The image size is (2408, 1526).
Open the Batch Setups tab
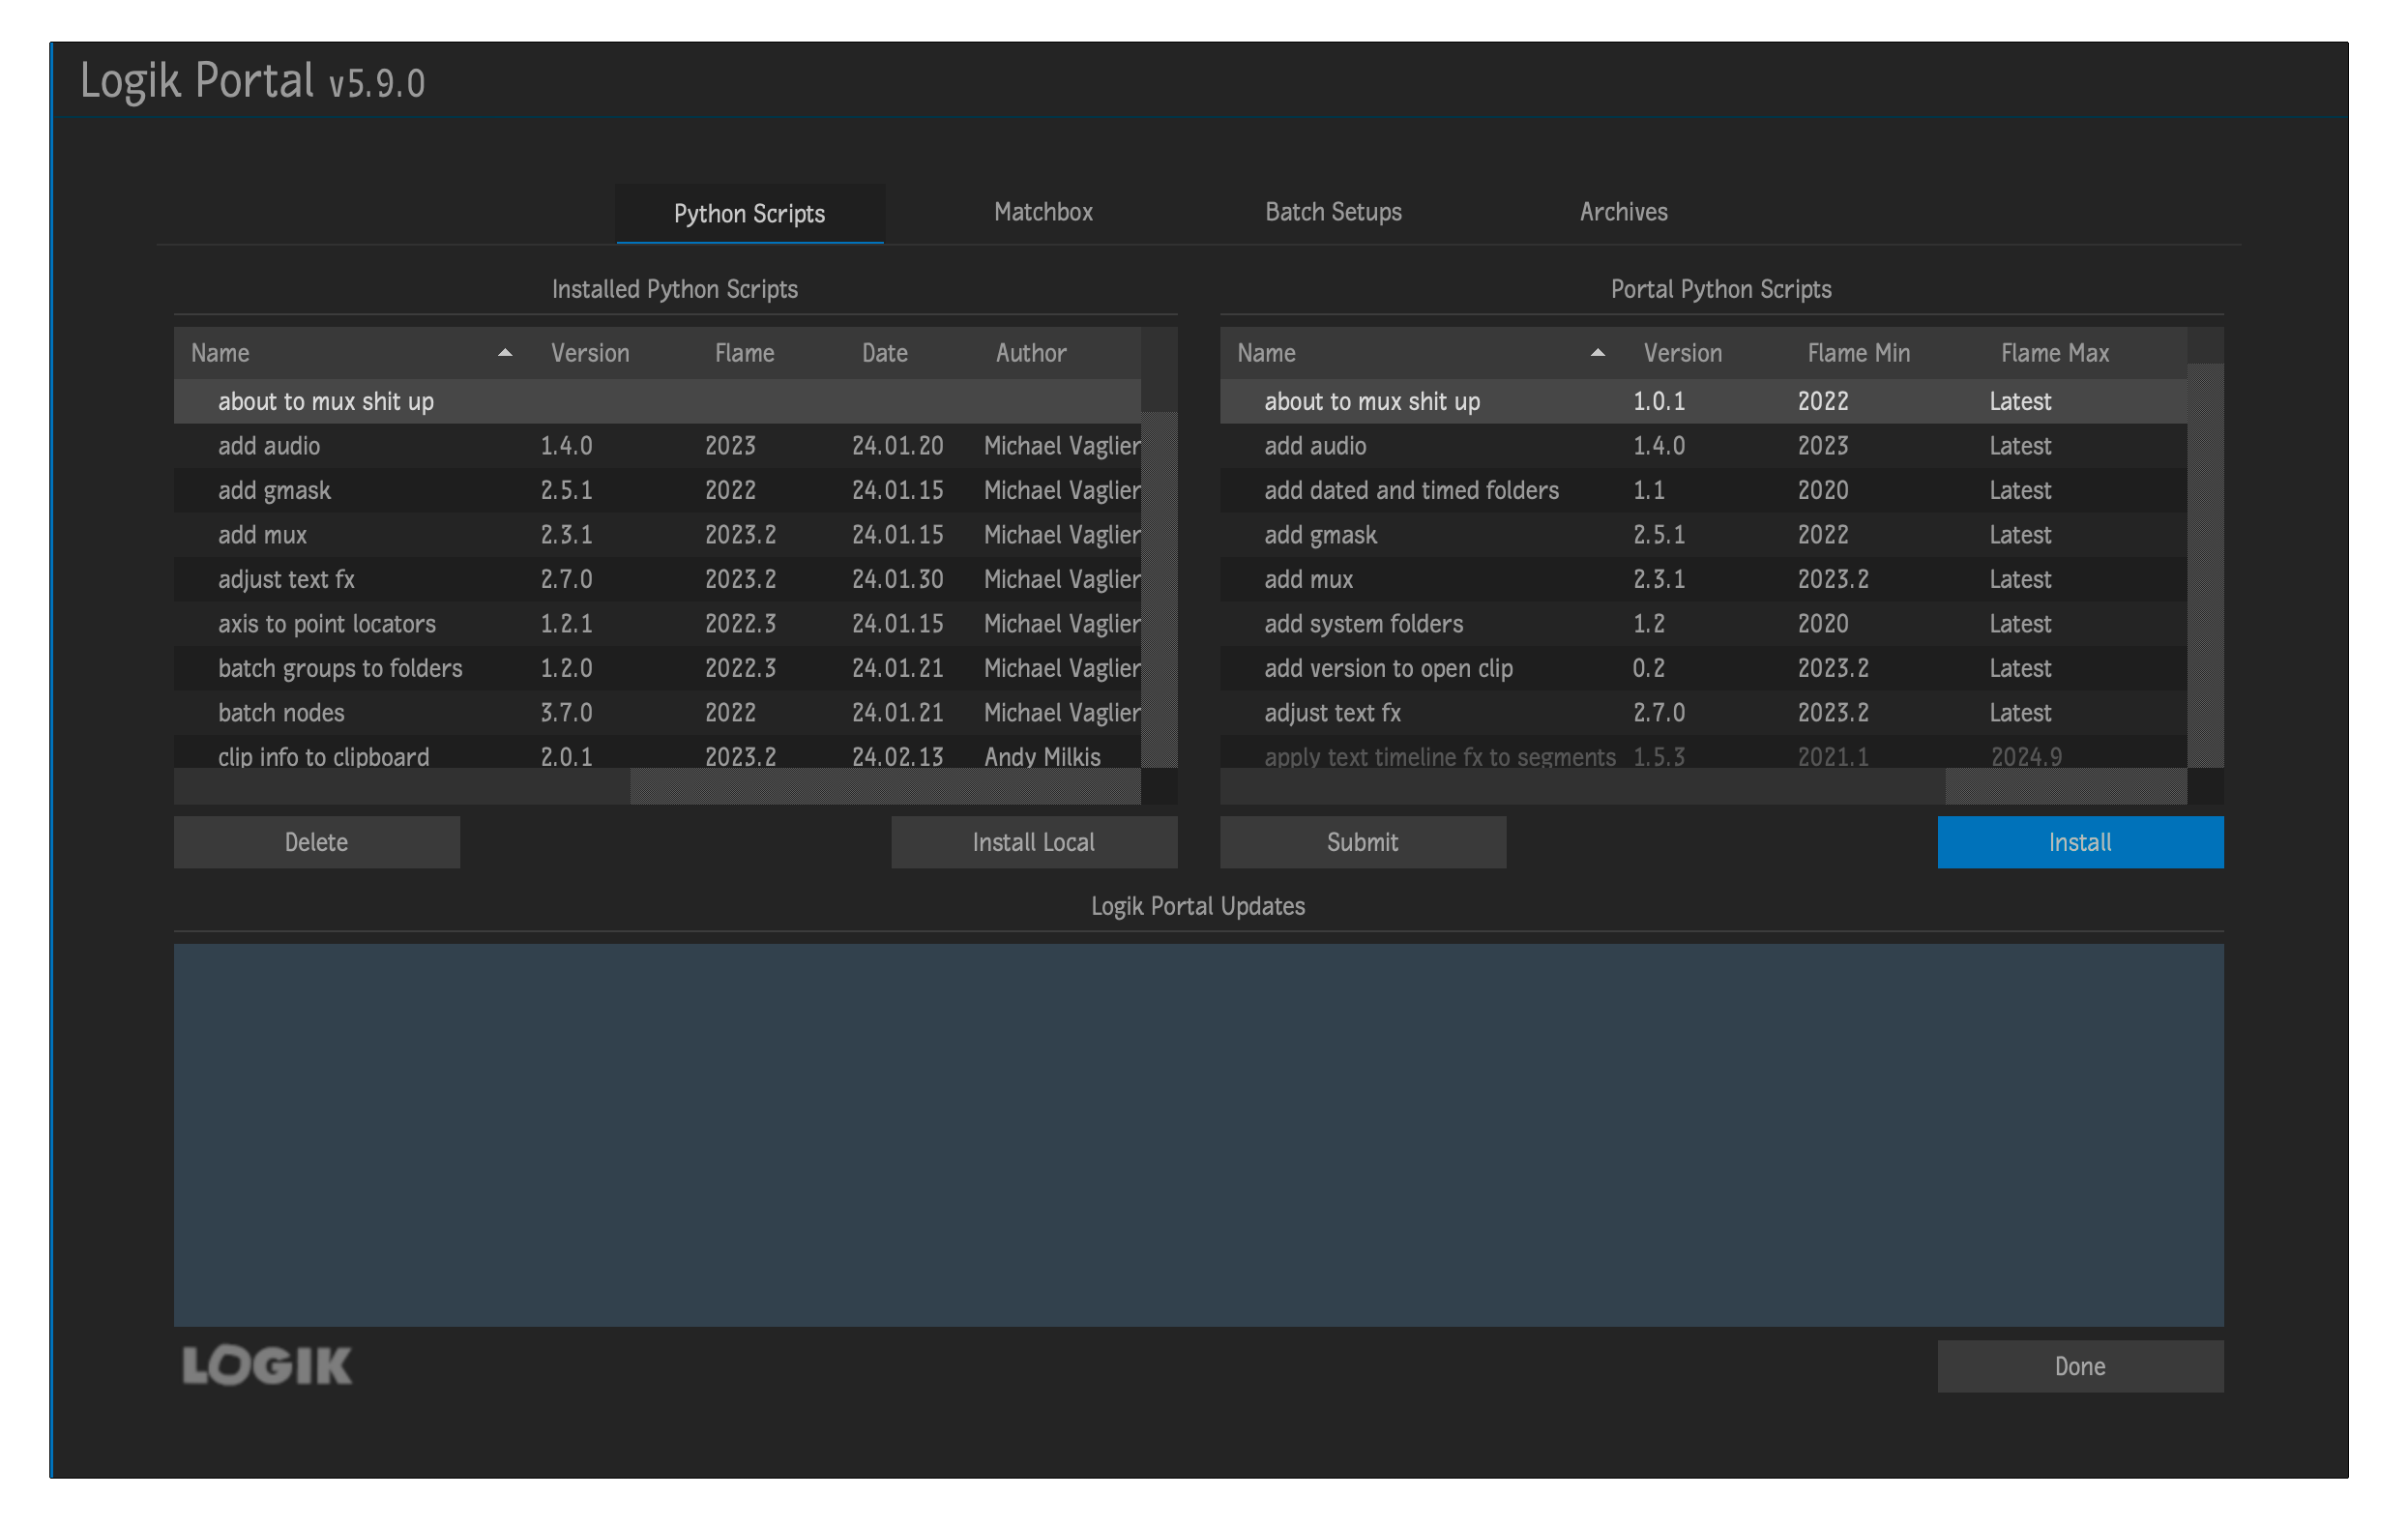pyautogui.click(x=1333, y=212)
